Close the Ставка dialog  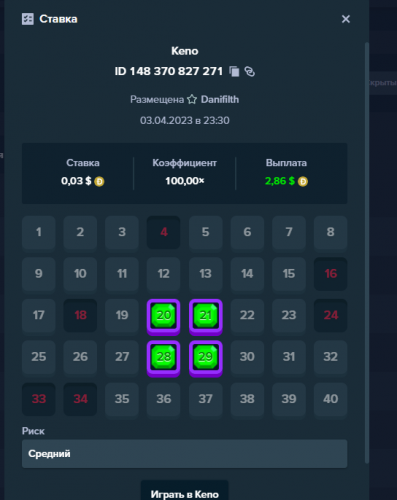coord(346,19)
